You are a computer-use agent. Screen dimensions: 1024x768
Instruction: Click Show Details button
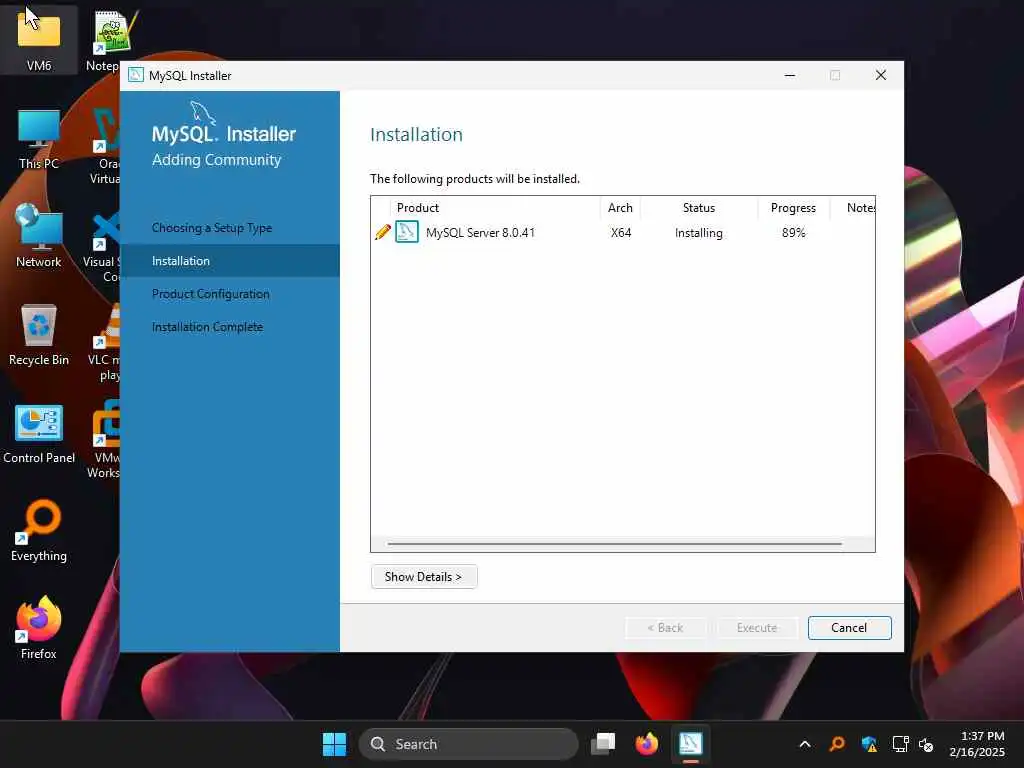[x=424, y=577]
